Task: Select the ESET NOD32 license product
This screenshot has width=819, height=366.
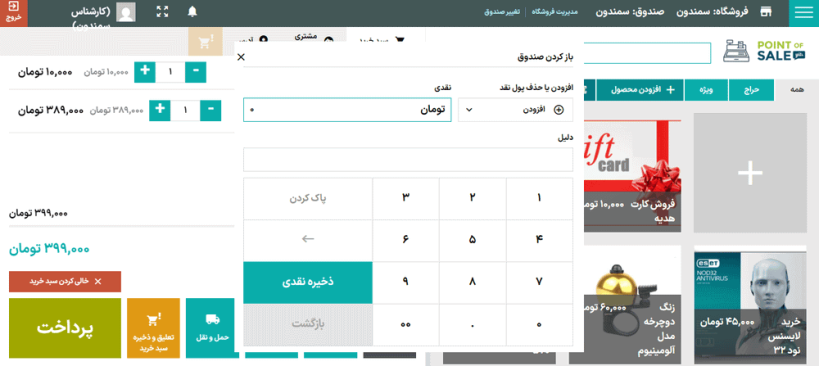Action: coord(751,304)
